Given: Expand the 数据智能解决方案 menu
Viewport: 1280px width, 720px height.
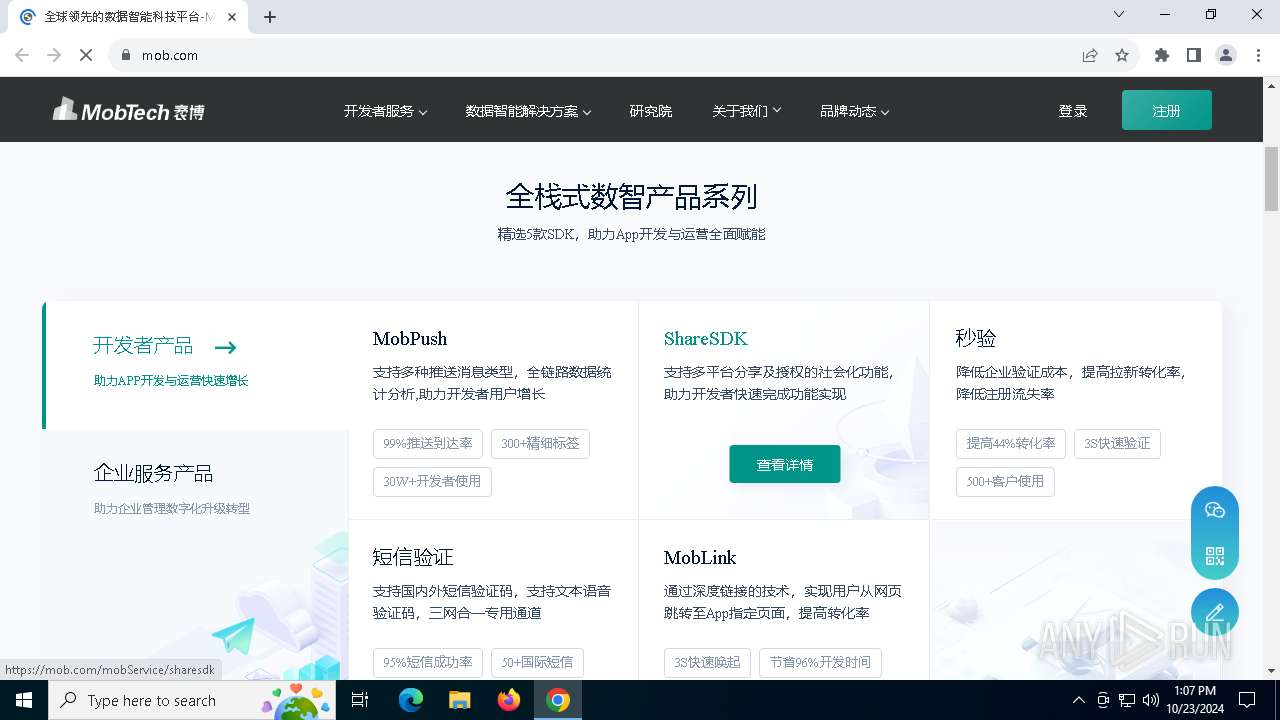Looking at the screenshot, I should [x=528, y=111].
